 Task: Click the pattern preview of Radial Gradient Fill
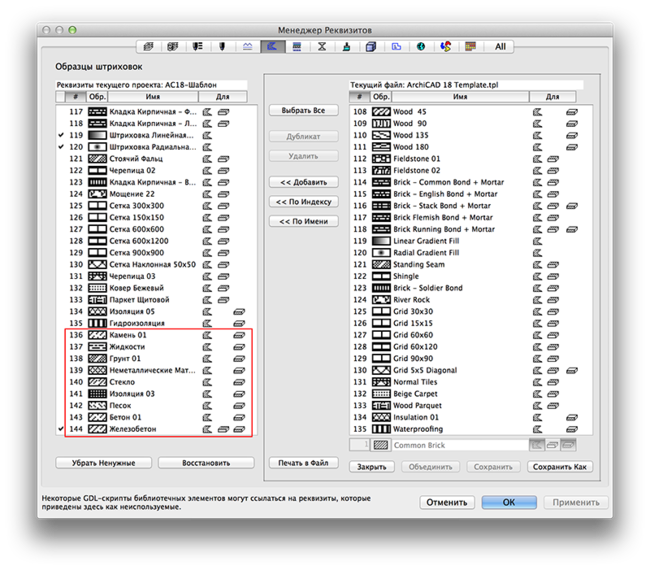click(x=381, y=253)
